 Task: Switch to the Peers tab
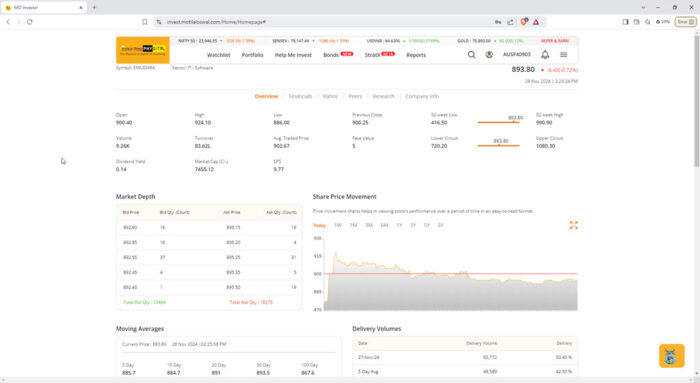(355, 96)
